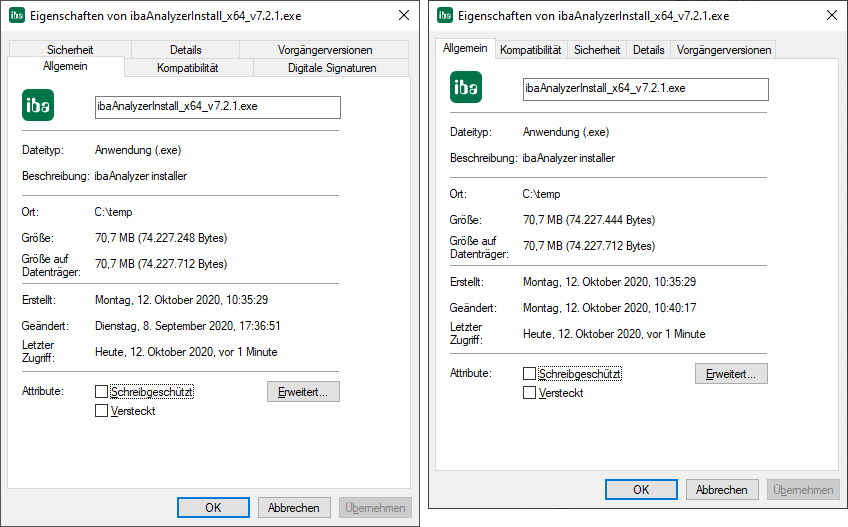Click Übernehmen in left dialog
The width and height of the screenshot is (848, 527).
(x=375, y=508)
